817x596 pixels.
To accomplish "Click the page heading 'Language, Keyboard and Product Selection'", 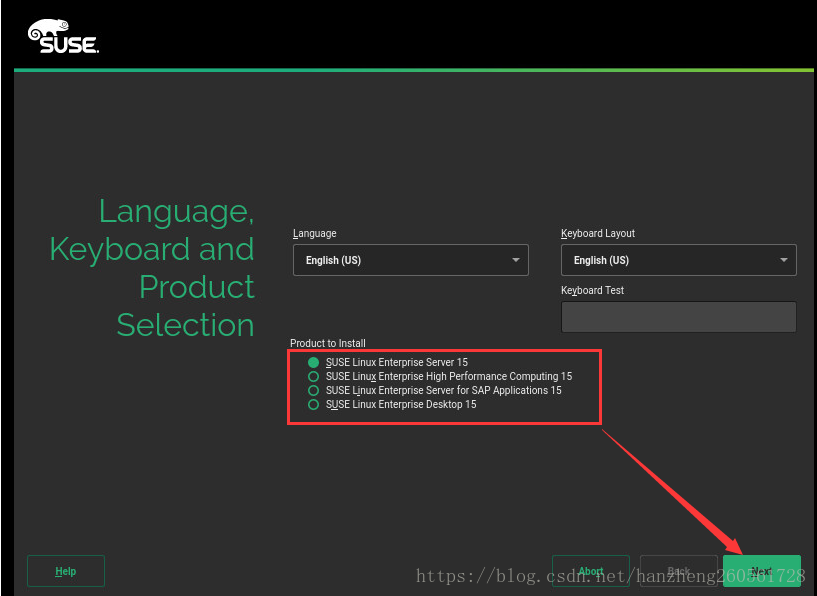I will coord(152,268).
